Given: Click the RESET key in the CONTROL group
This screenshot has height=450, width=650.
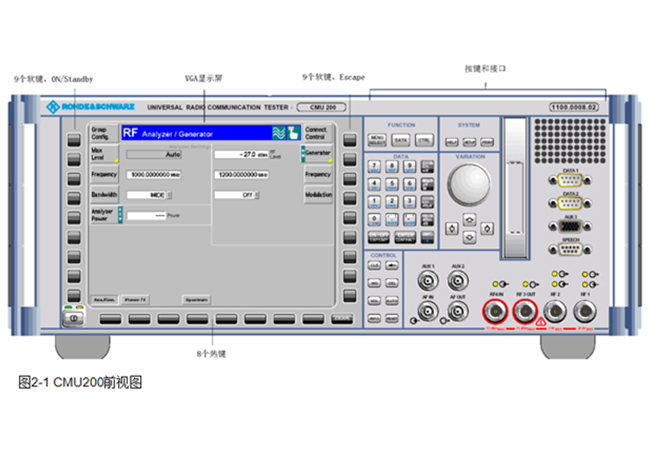Looking at the screenshot, I should 392,319.
